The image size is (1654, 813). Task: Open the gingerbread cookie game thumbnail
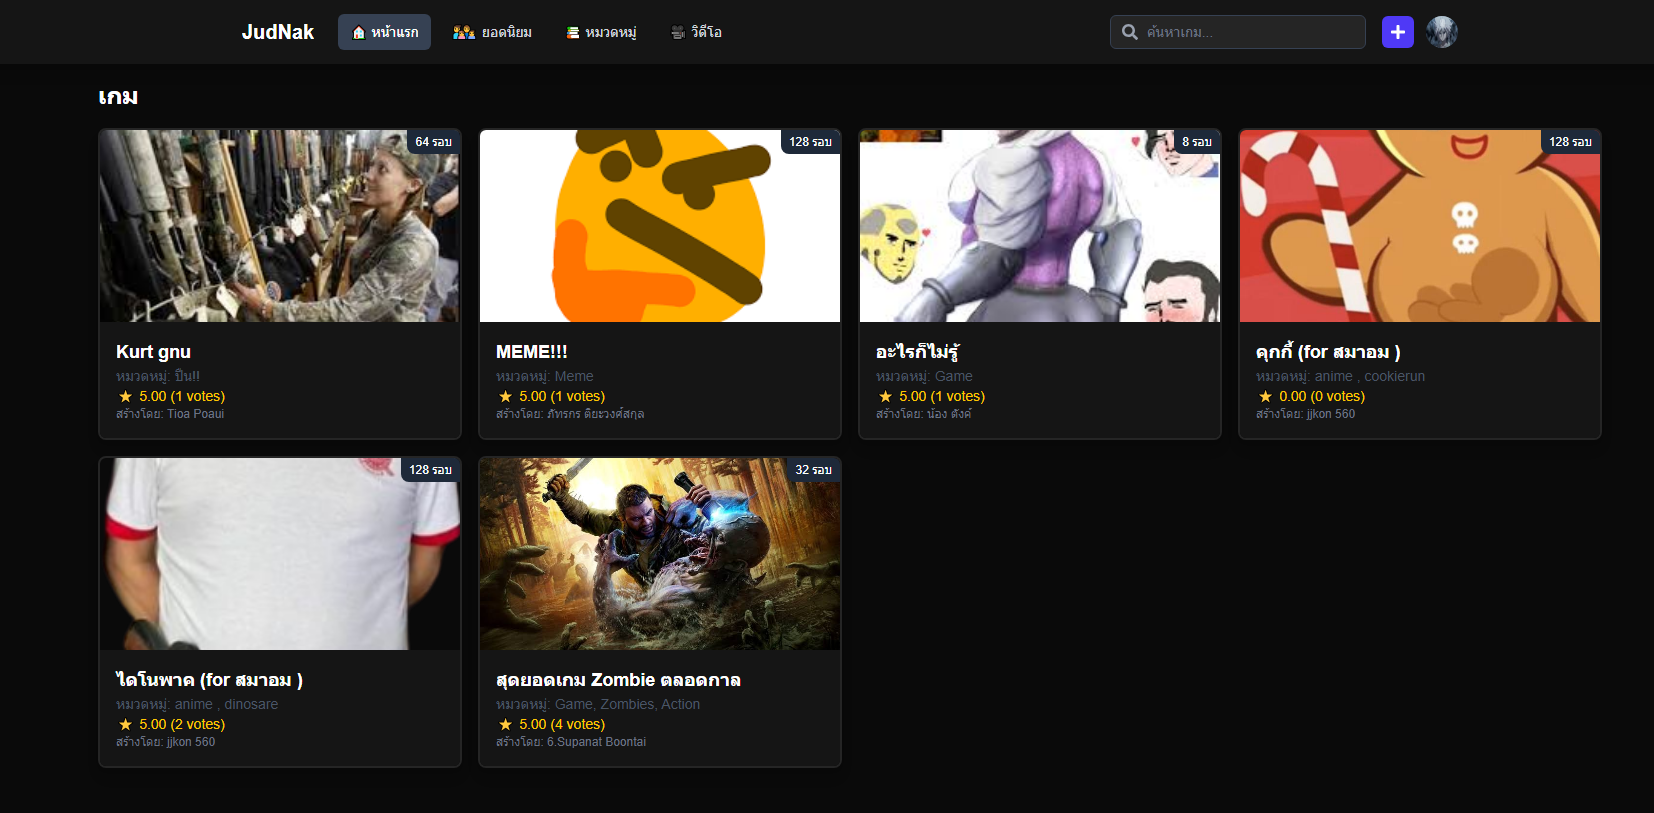[1420, 226]
